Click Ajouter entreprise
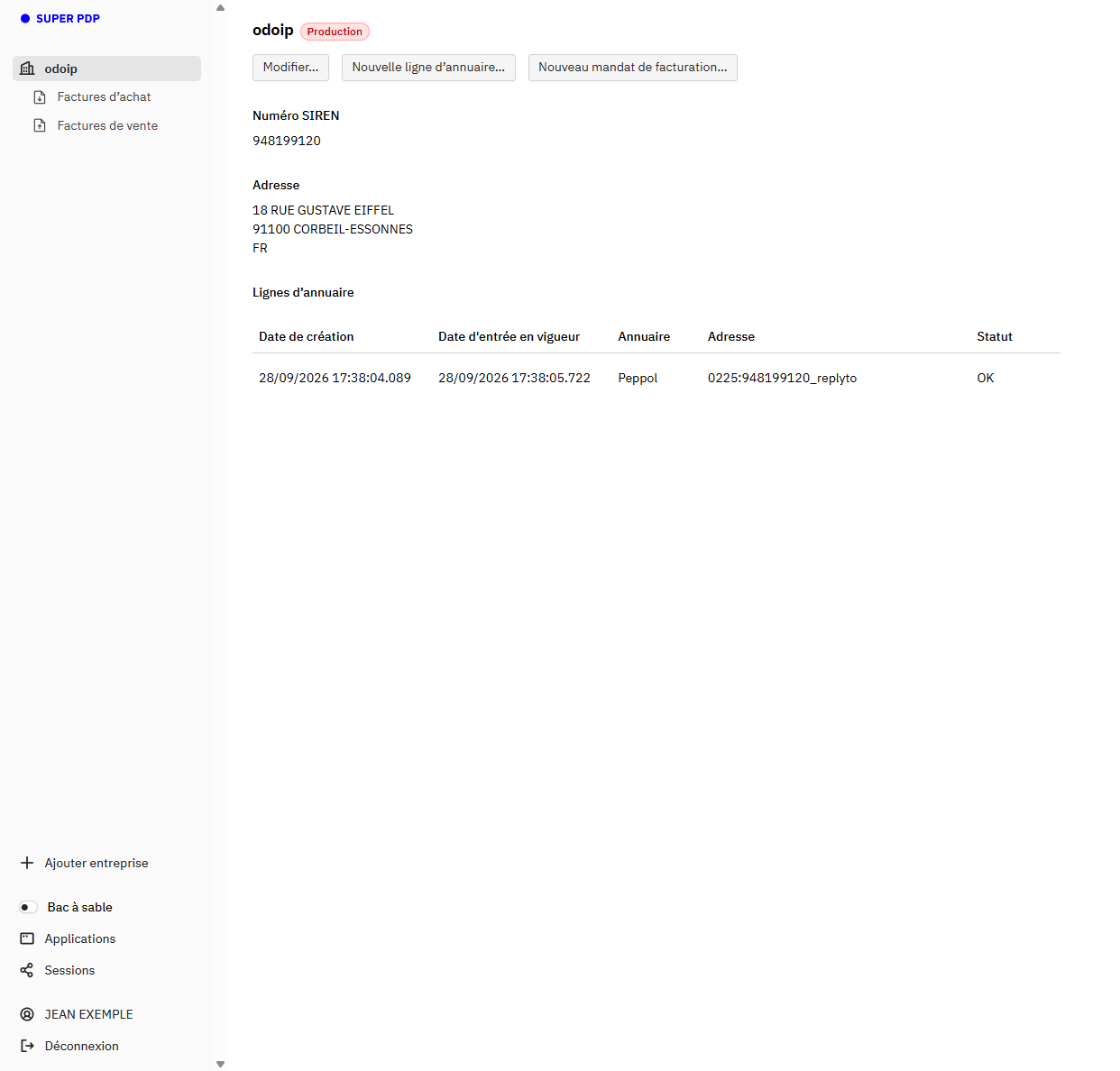Screen dimensions: 1120x1071 pyautogui.click(x=96, y=863)
